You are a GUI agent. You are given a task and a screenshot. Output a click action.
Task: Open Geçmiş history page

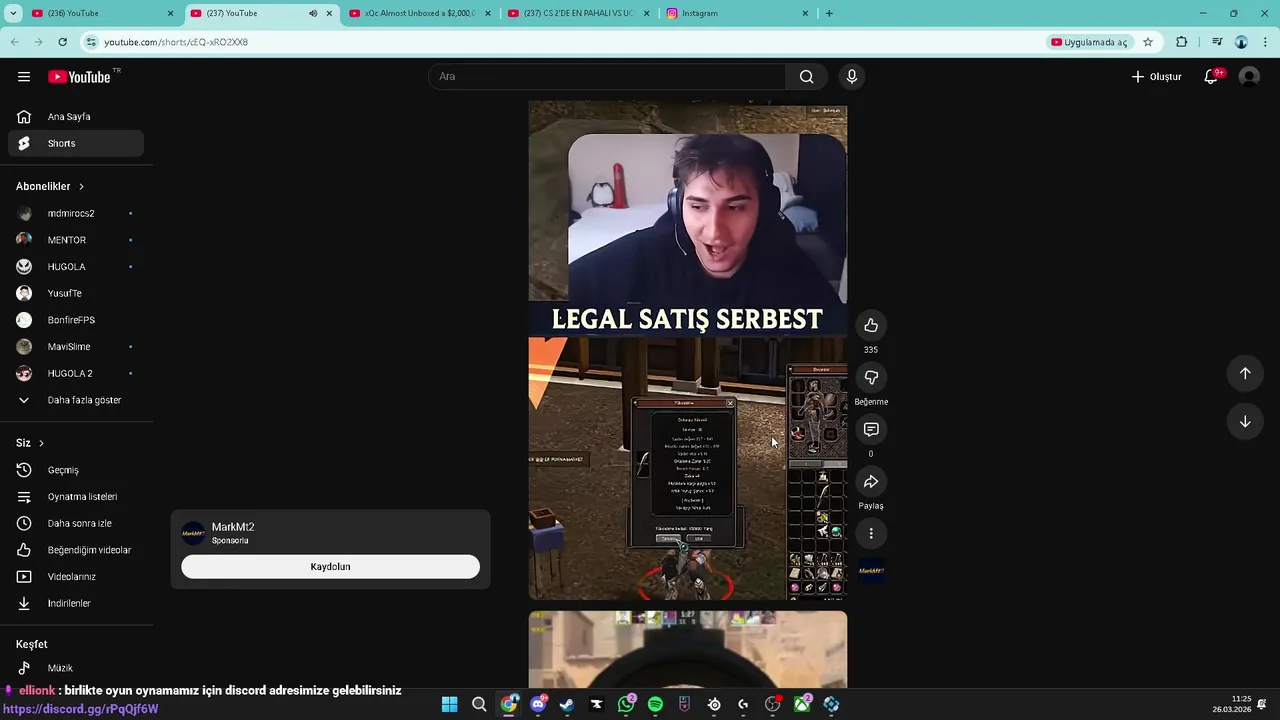click(x=76, y=470)
